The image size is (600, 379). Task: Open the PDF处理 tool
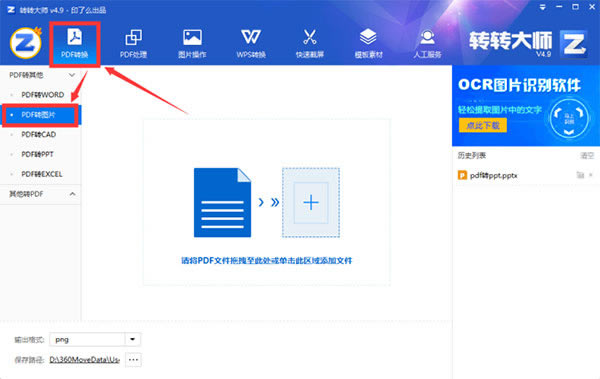click(x=133, y=44)
